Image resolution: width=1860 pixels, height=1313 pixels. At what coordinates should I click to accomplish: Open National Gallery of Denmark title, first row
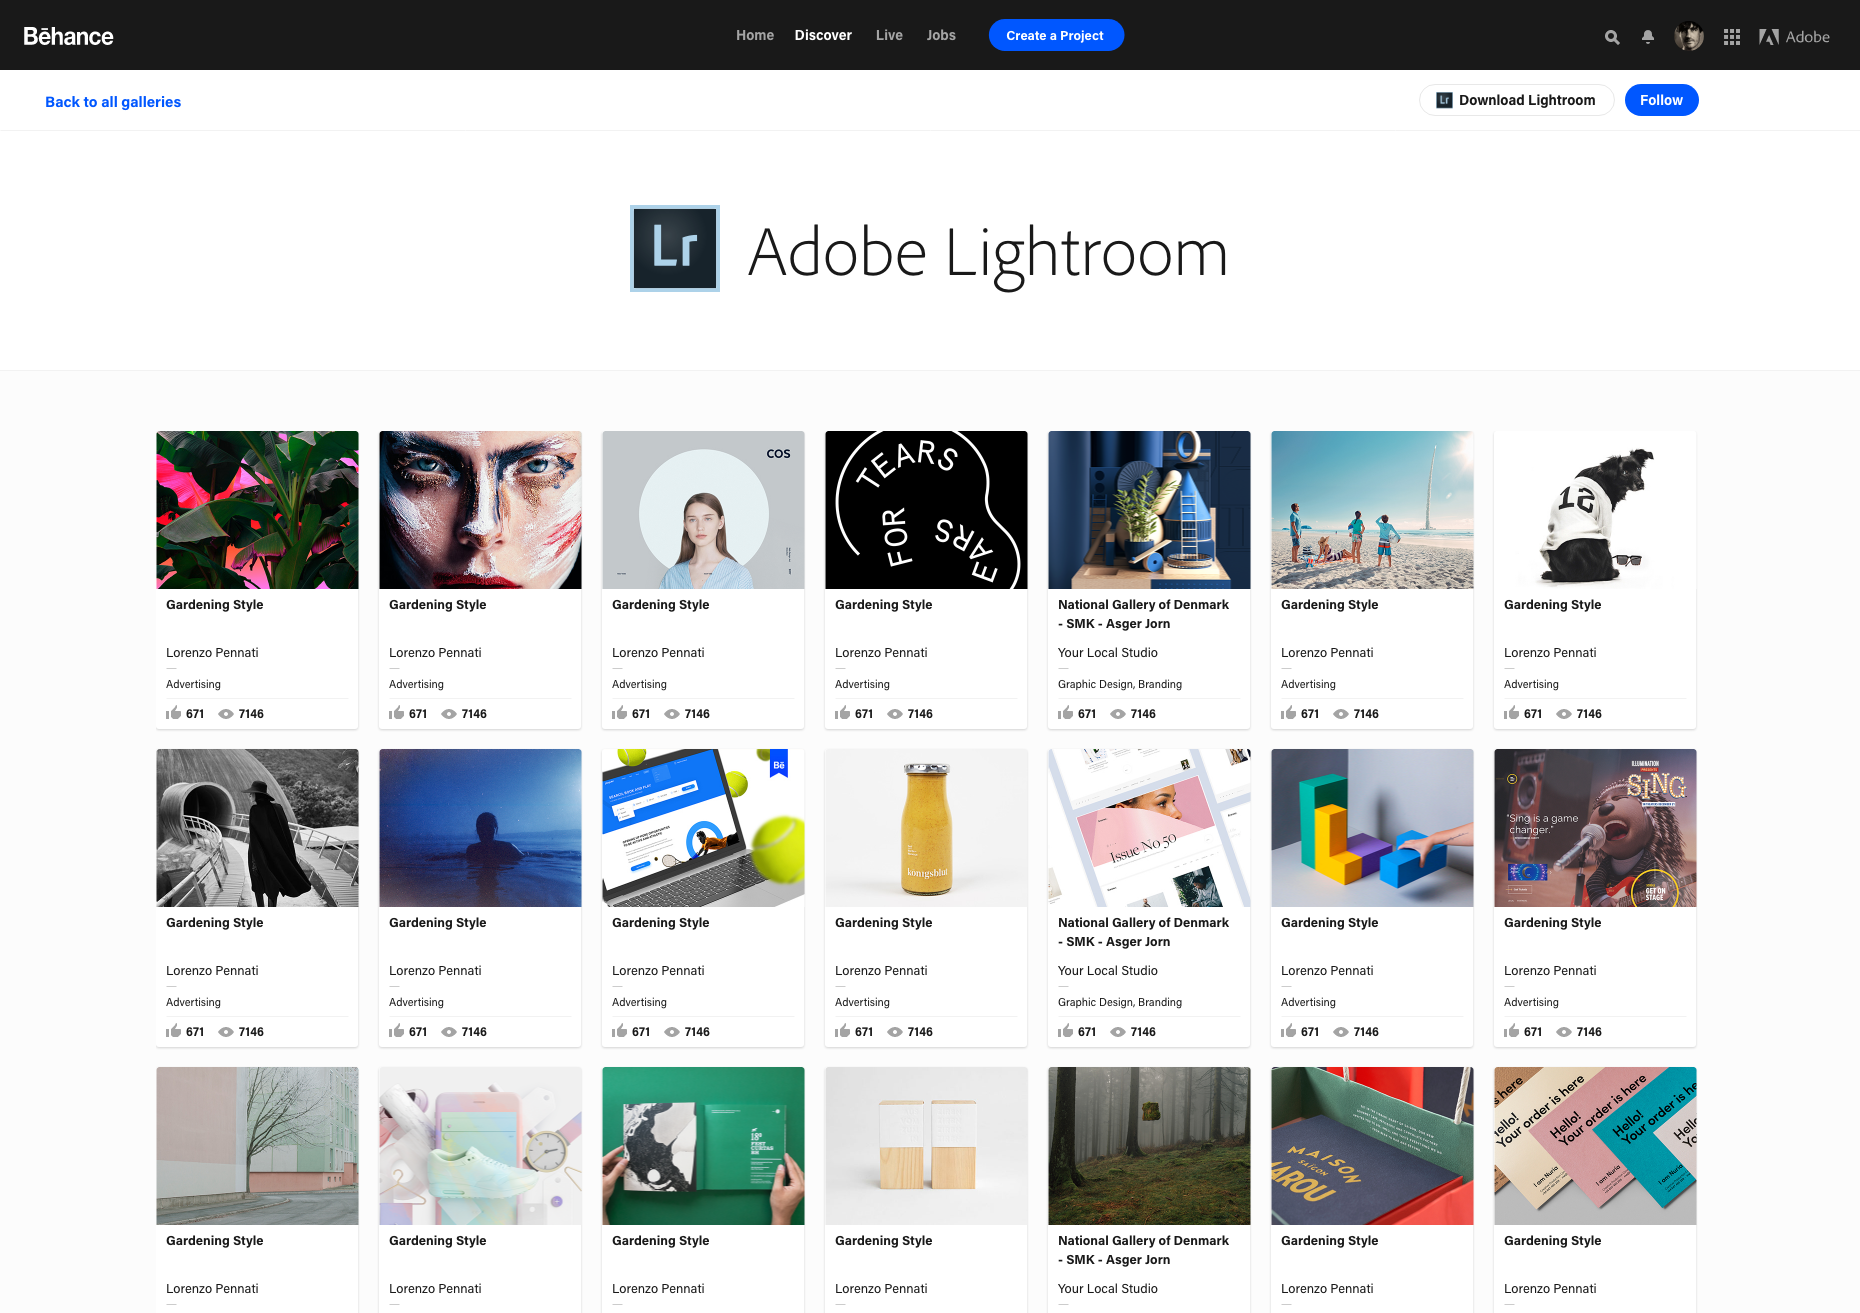click(x=1143, y=614)
